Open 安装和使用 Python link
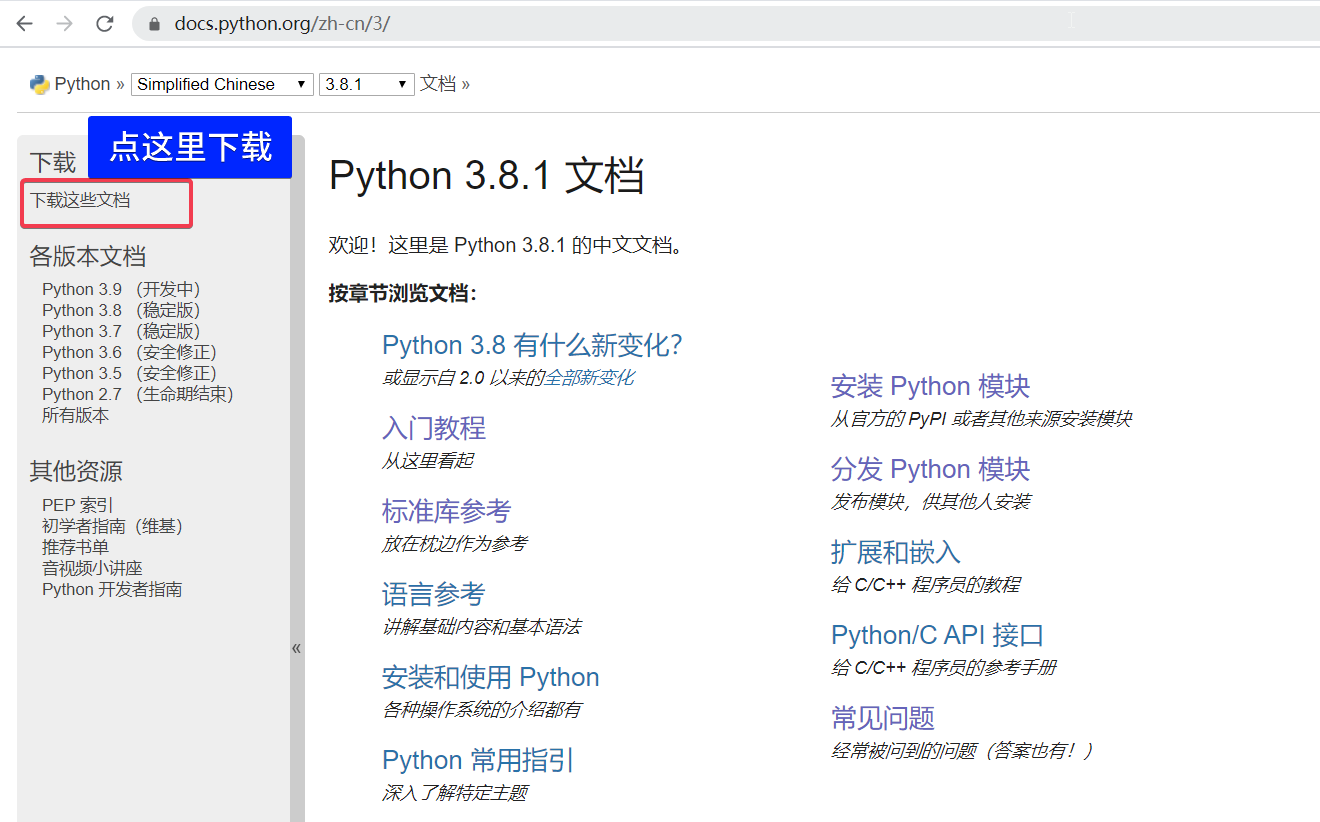The image size is (1320, 822). click(x=491, y=677)
